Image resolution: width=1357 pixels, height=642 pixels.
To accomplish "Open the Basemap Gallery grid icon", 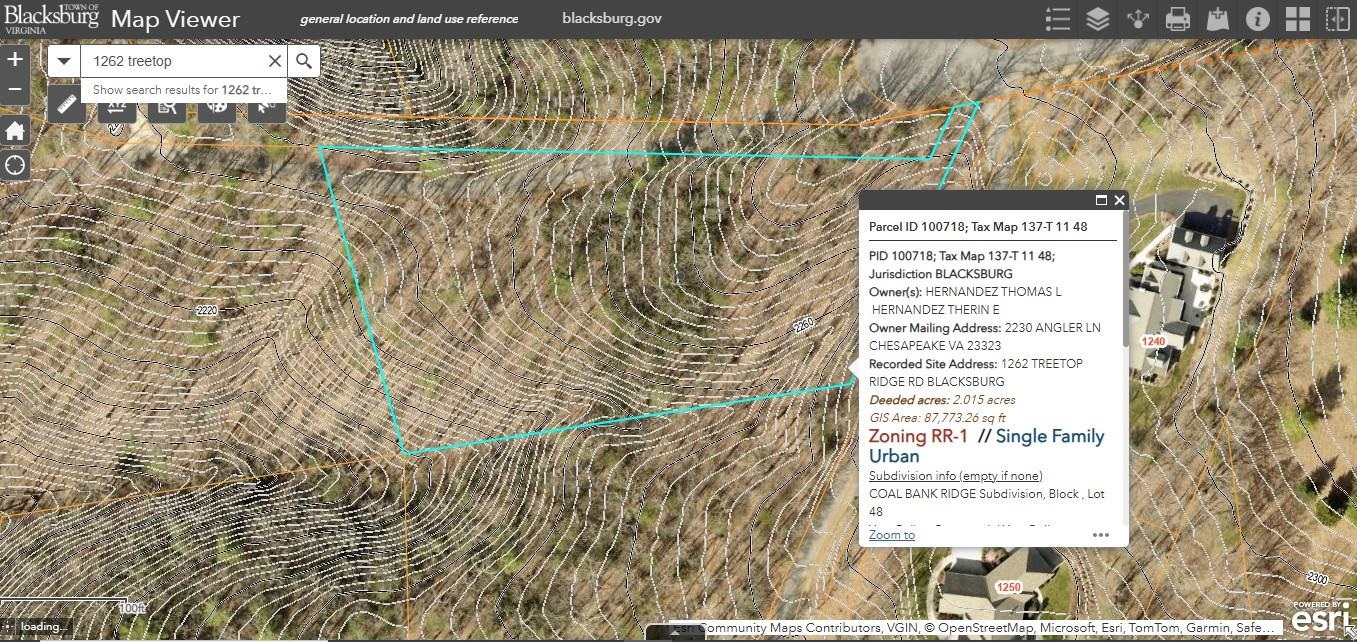I will pyautogui.click(x=1298, y=19).
